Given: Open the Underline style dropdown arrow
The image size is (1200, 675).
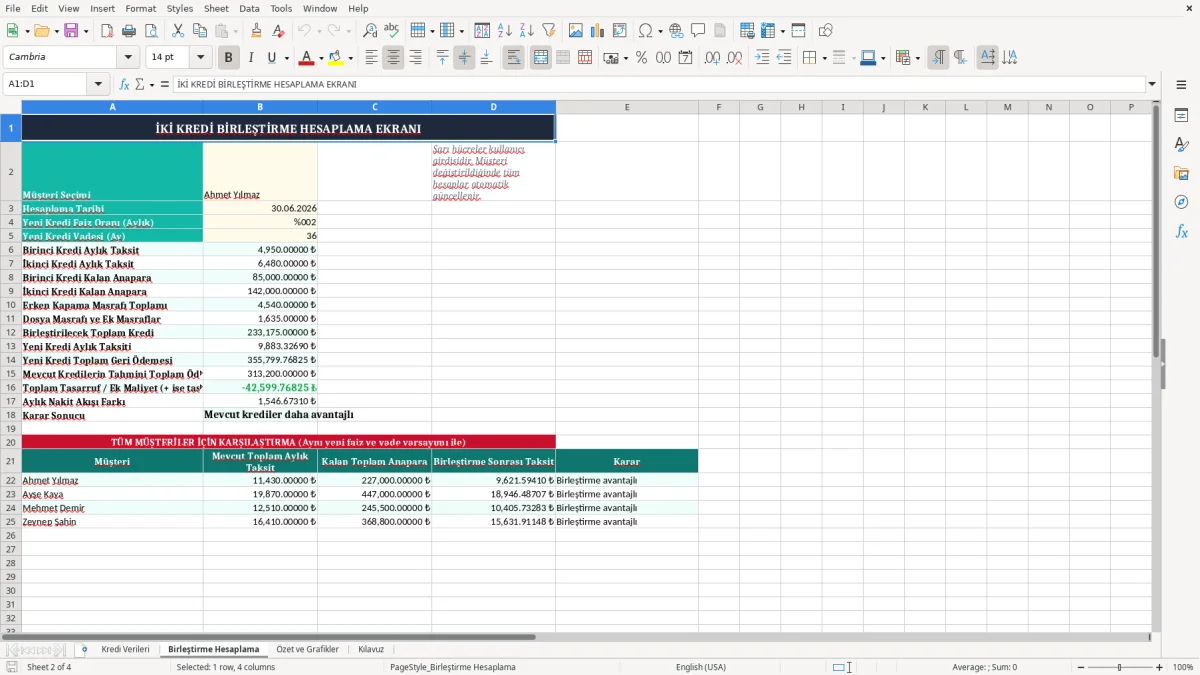Looking at the screenshot, I should click(x=286, y=58).
